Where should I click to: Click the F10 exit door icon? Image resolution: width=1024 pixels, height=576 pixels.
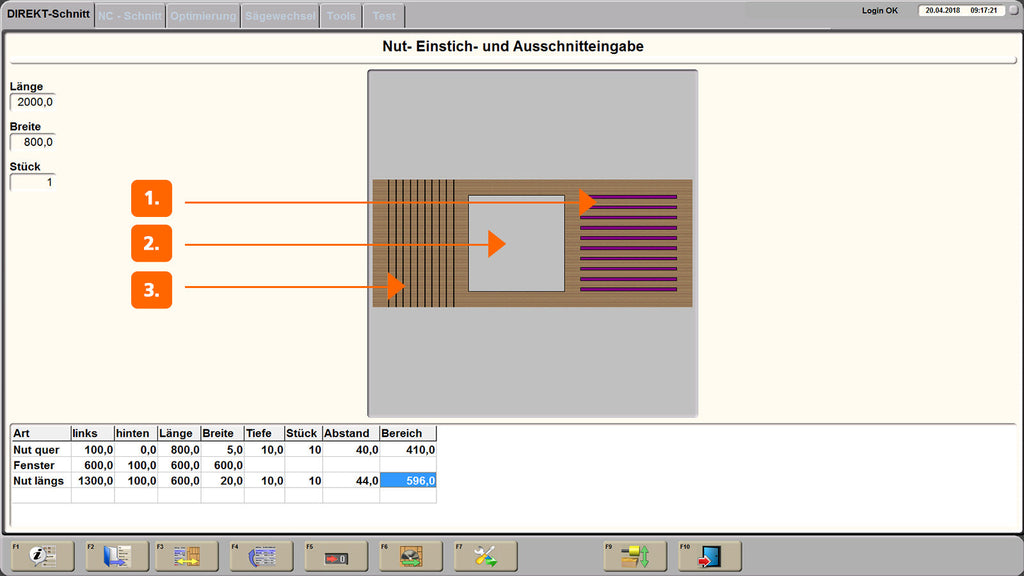click(x=710, y=556)
